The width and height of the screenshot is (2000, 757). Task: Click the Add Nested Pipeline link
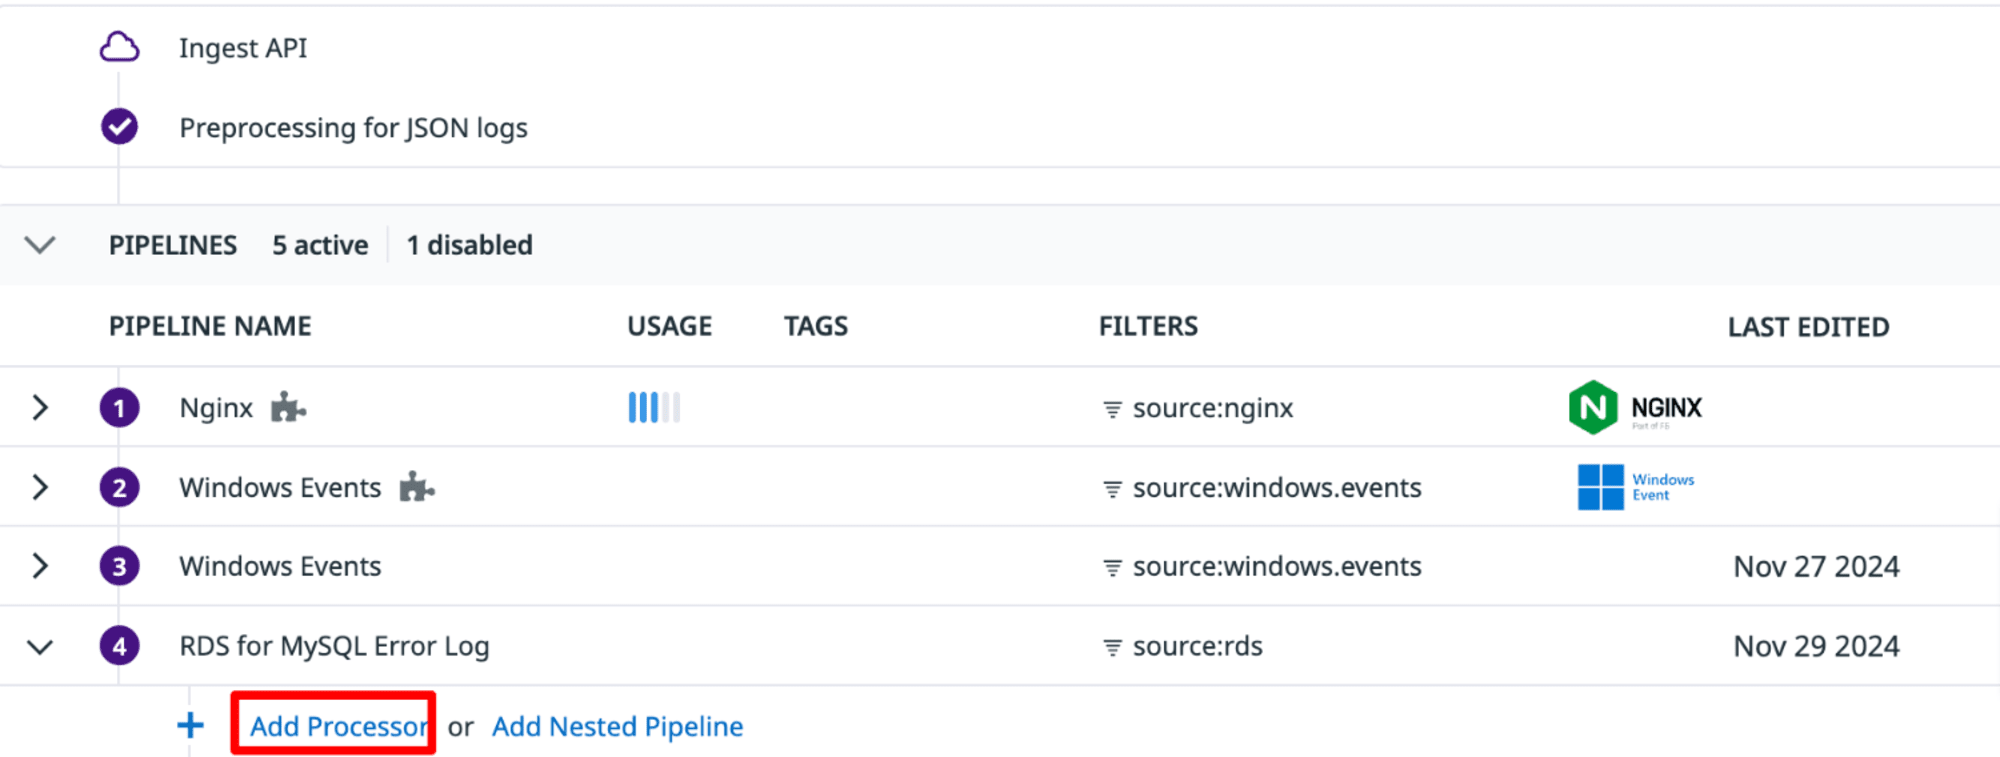pos(617,726)
